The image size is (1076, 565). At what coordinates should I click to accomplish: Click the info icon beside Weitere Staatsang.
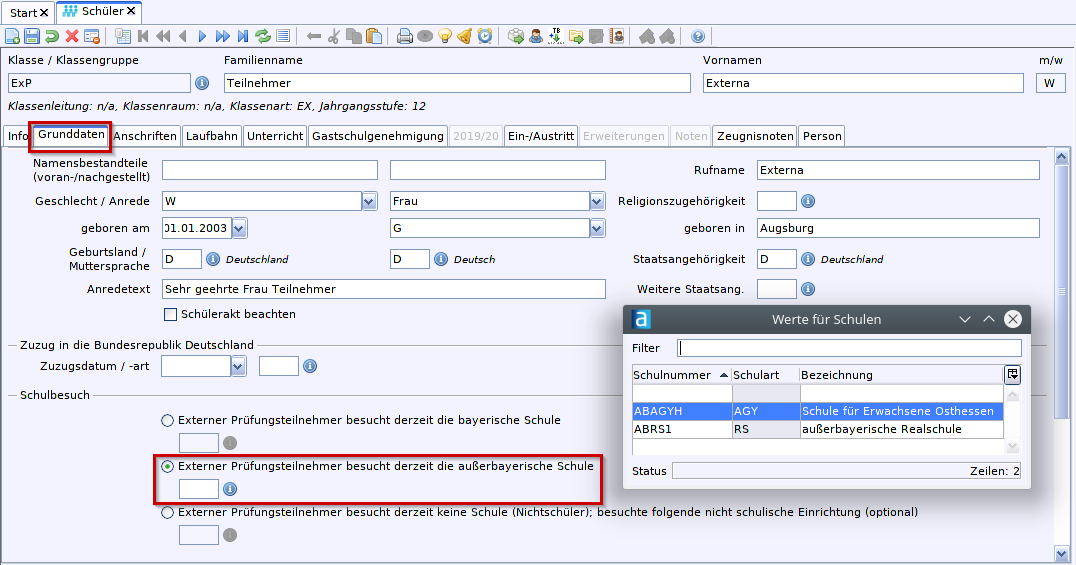pos(808,289)
